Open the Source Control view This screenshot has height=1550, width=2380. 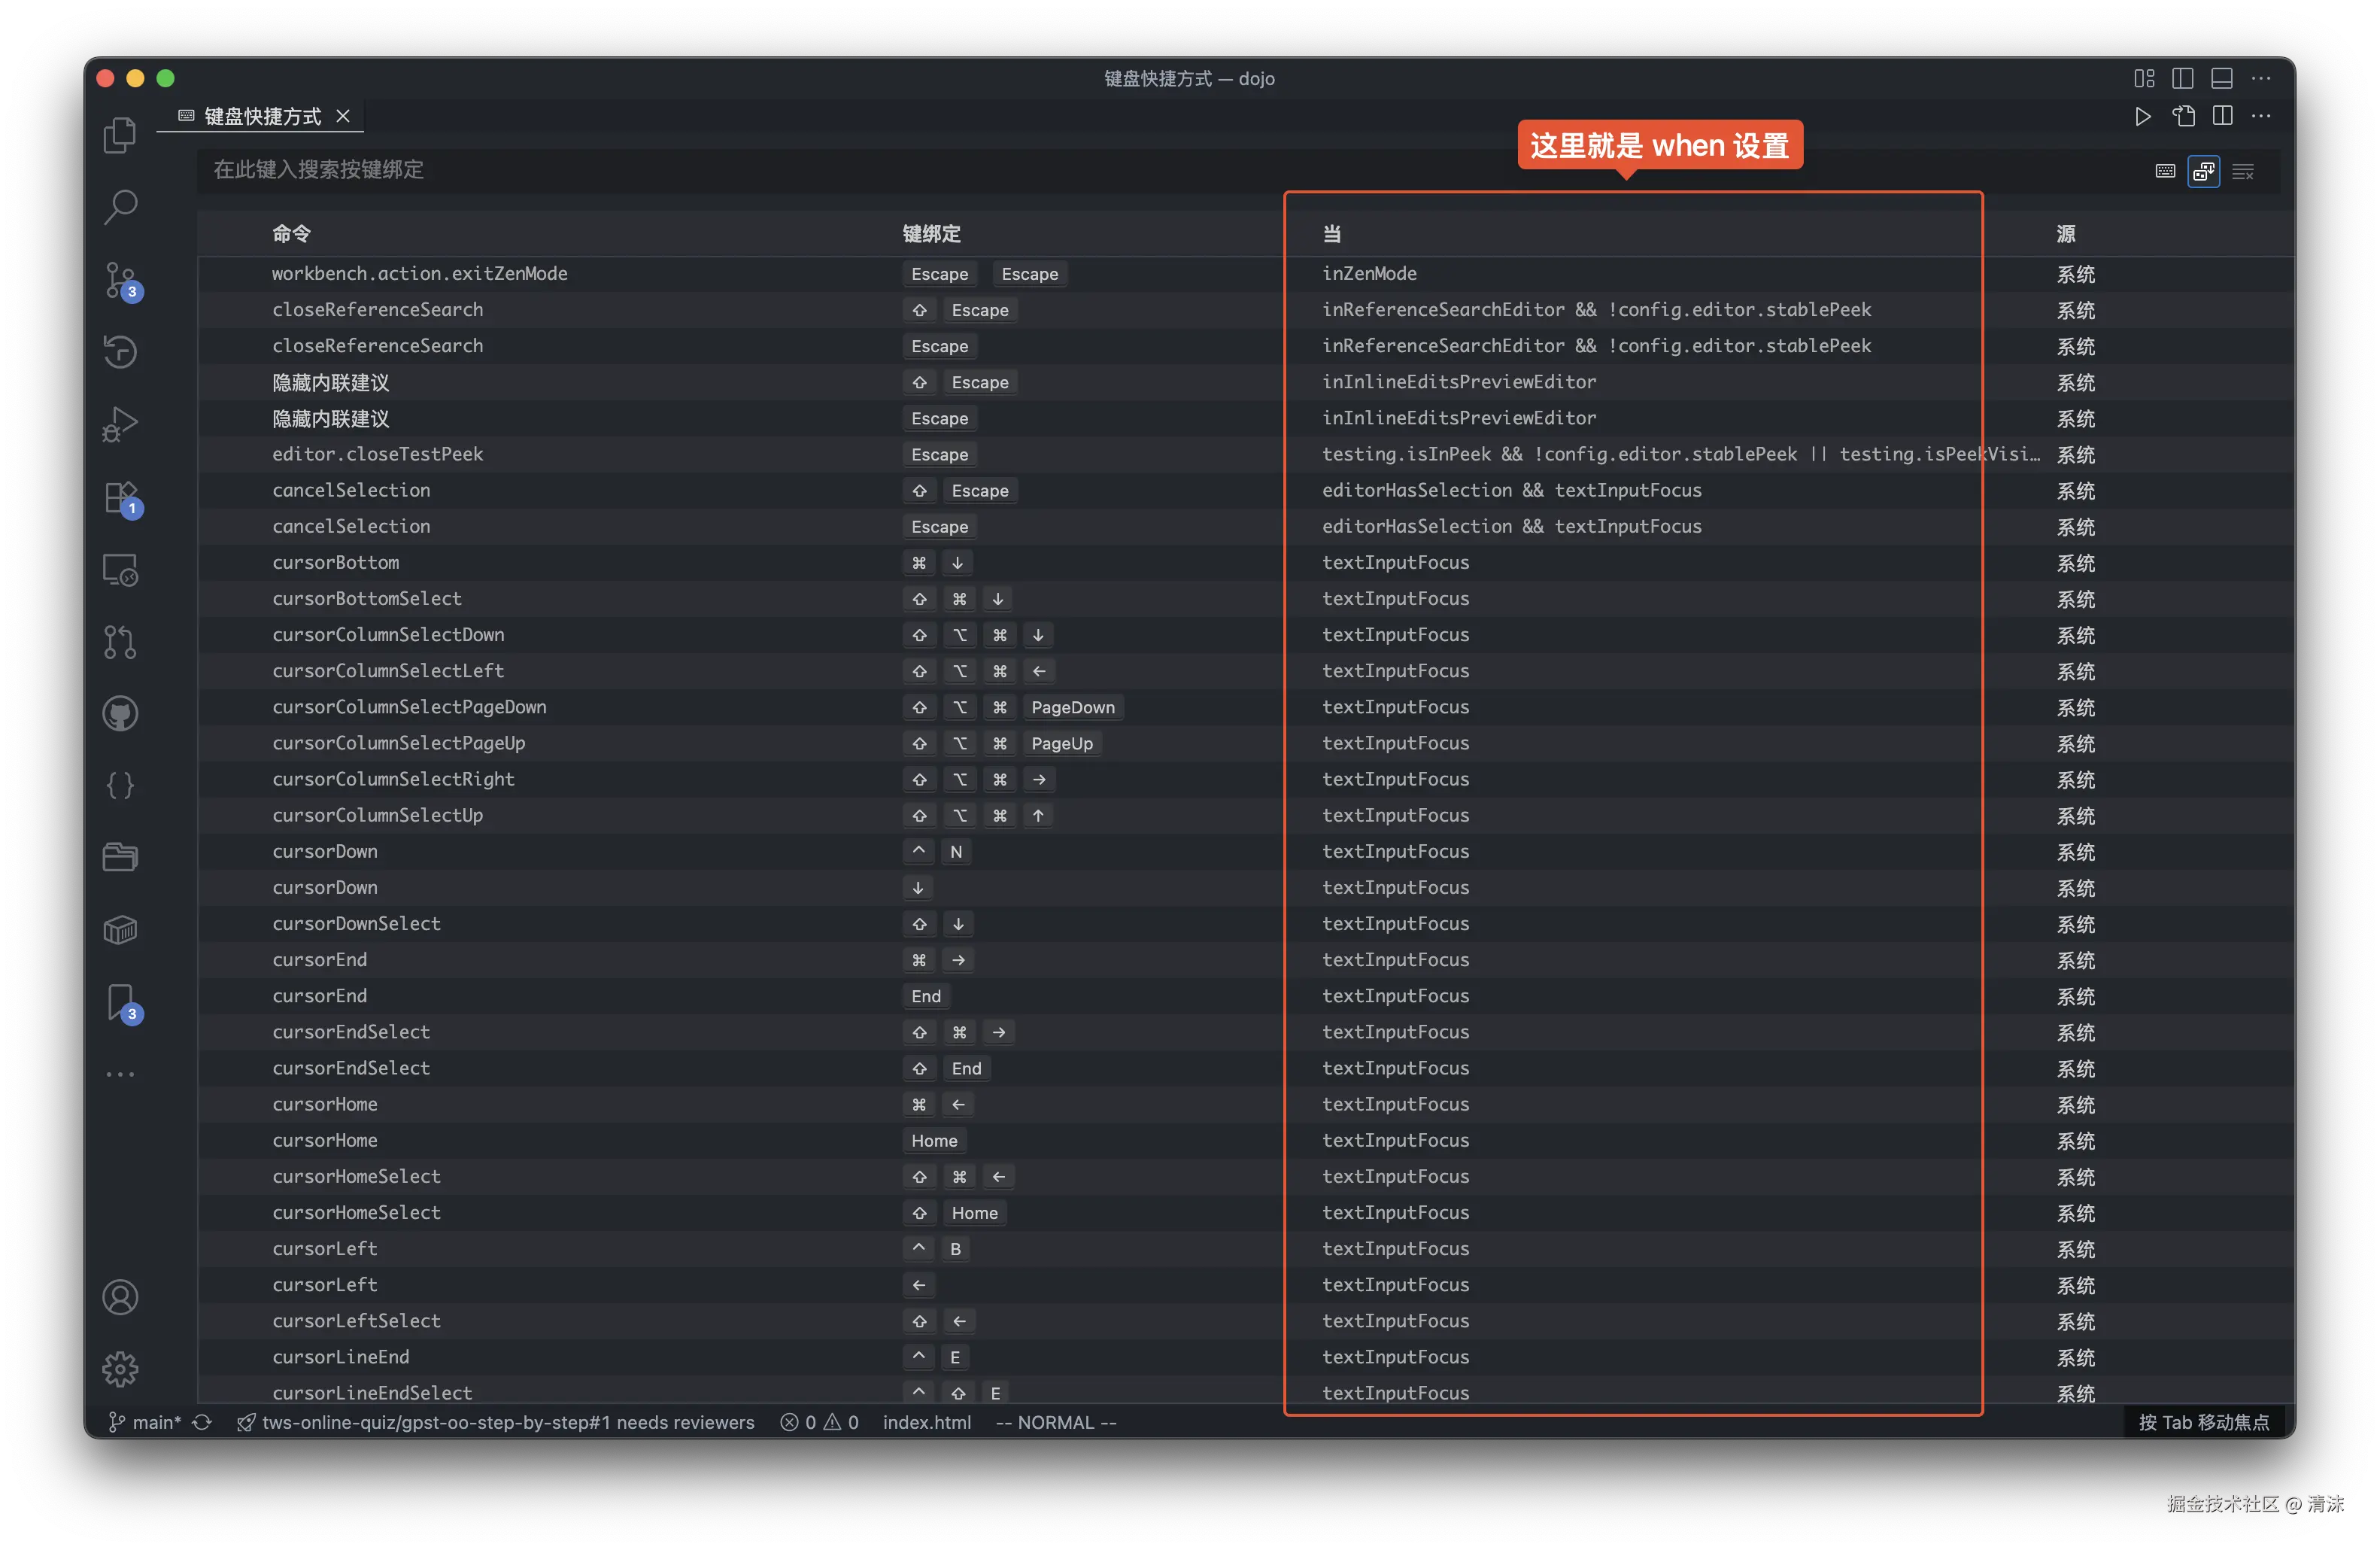coord(120,280)
